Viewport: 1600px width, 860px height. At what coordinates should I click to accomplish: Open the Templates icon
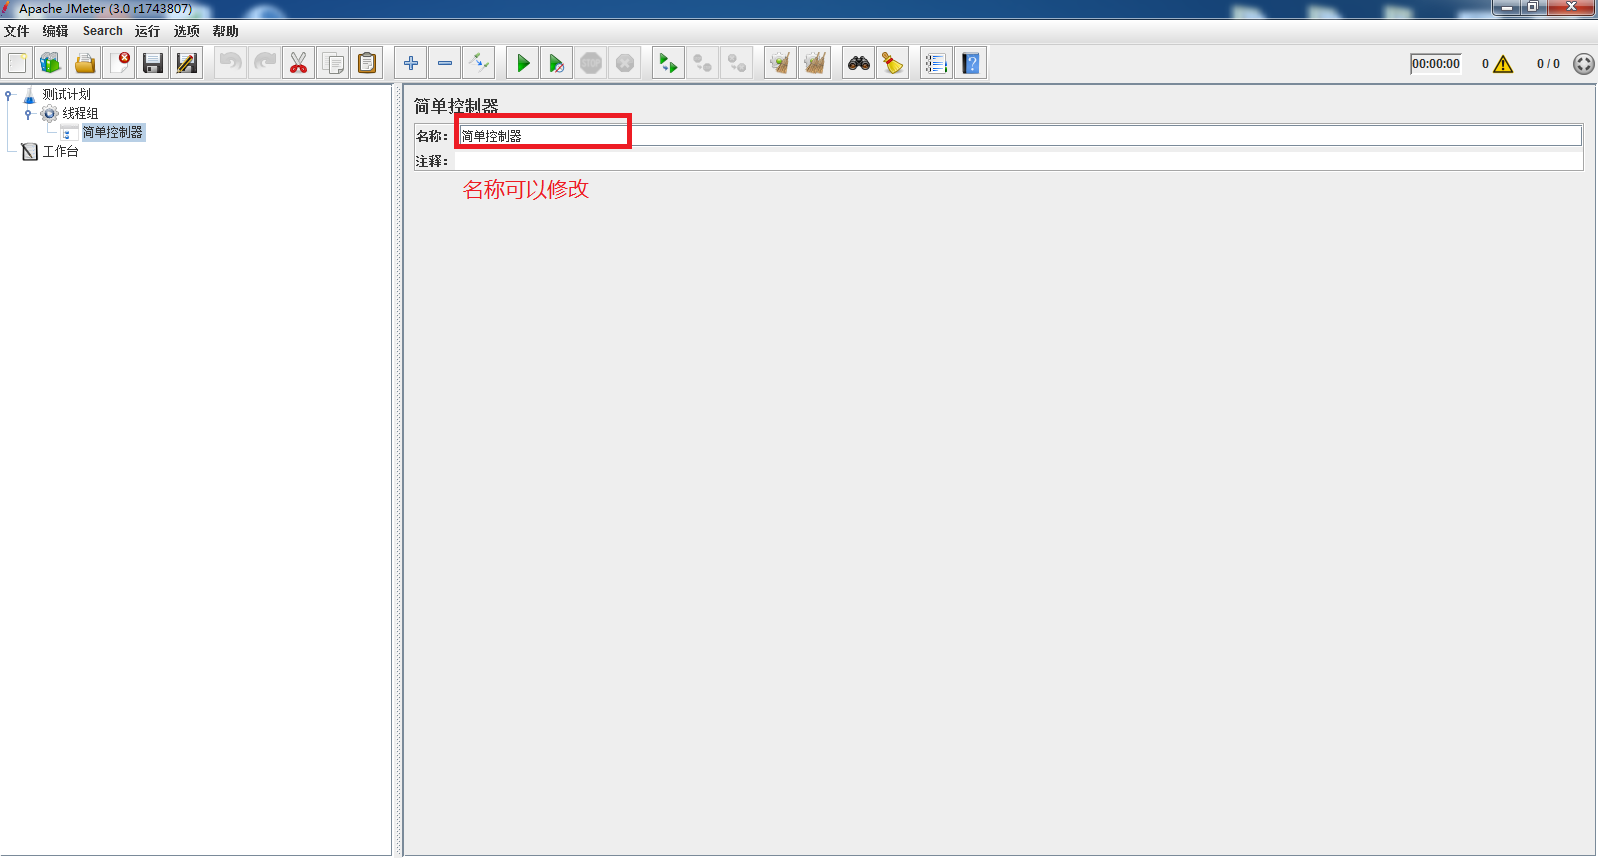pyautogui.click(x=51, y=63)
